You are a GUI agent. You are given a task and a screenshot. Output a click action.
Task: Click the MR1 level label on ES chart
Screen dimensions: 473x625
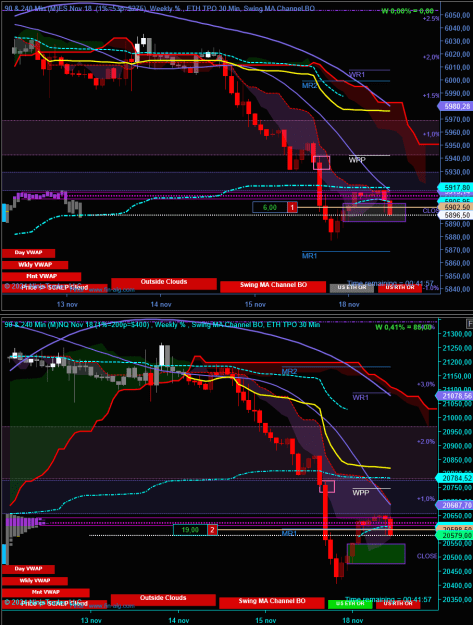pos(309,256)
